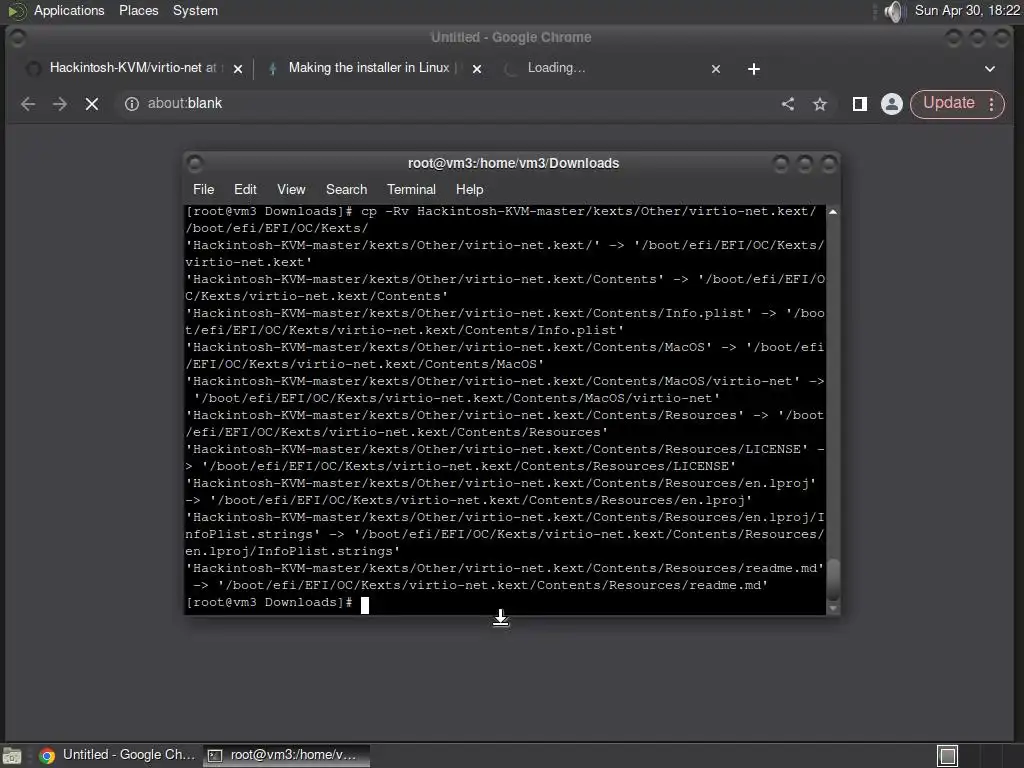Click terminal scrollbar down arrow
This screenshot has height=768, width=1024.
tap(833, 608)
